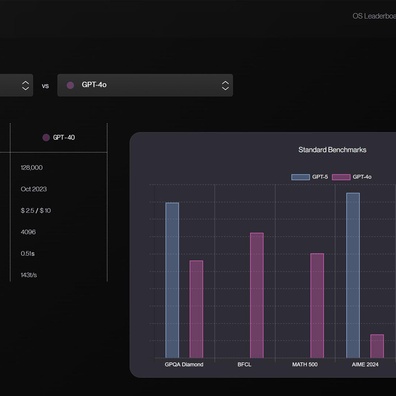Open the left model selector chevrons
The width and height of the screenshot is (396, 396).
point(25,86)
